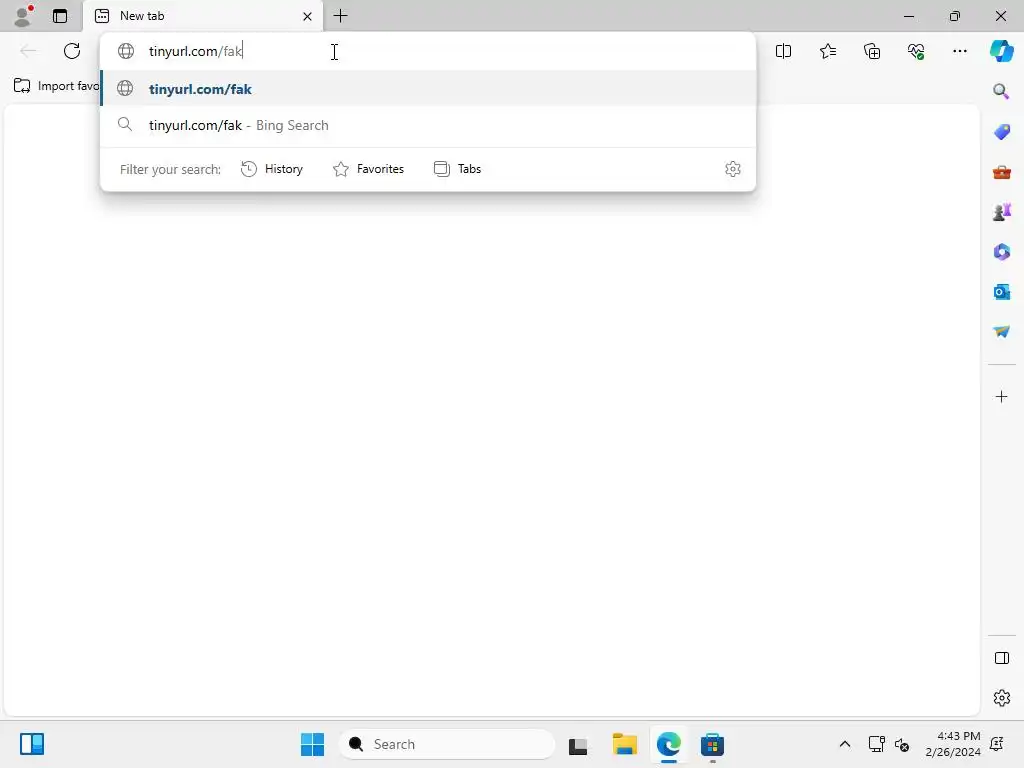Open sidebar Microsoft 365 icon
The height and width of the screenshot is (768, 1024).
(1001, 252)
